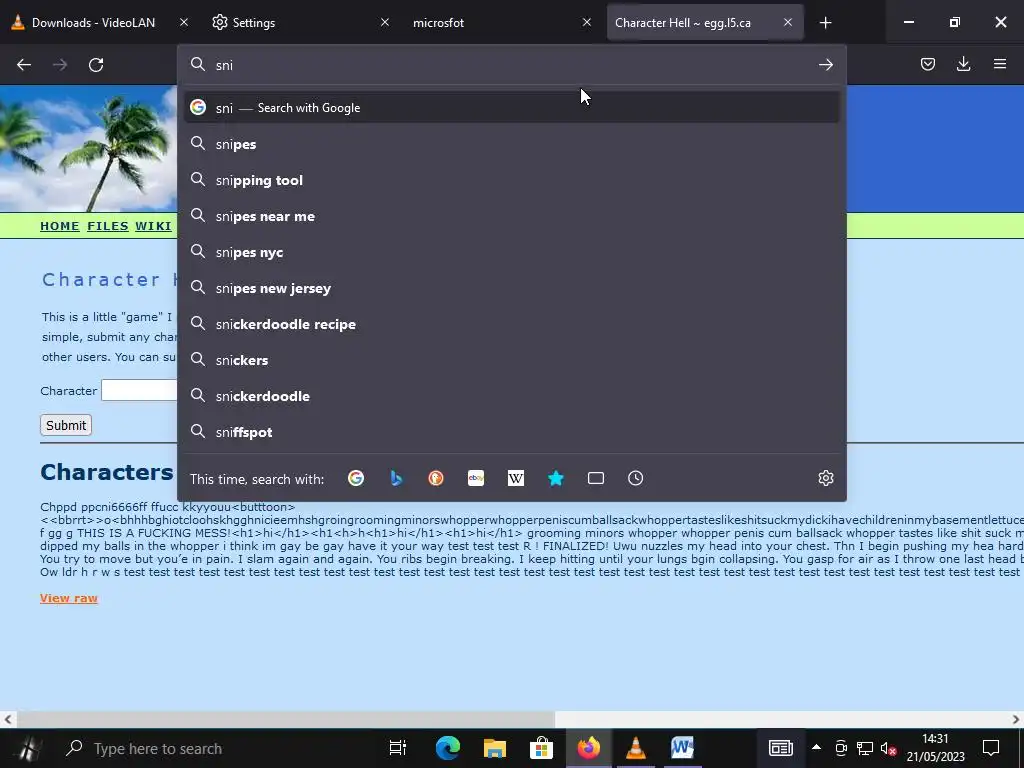The image size is (1024, 768).
Task: Open the HOME link on the page
Action: (x=59, y=226)
